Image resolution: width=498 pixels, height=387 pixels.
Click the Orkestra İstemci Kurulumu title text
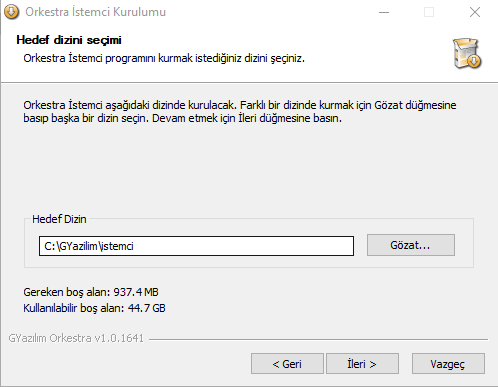[96, 12]
